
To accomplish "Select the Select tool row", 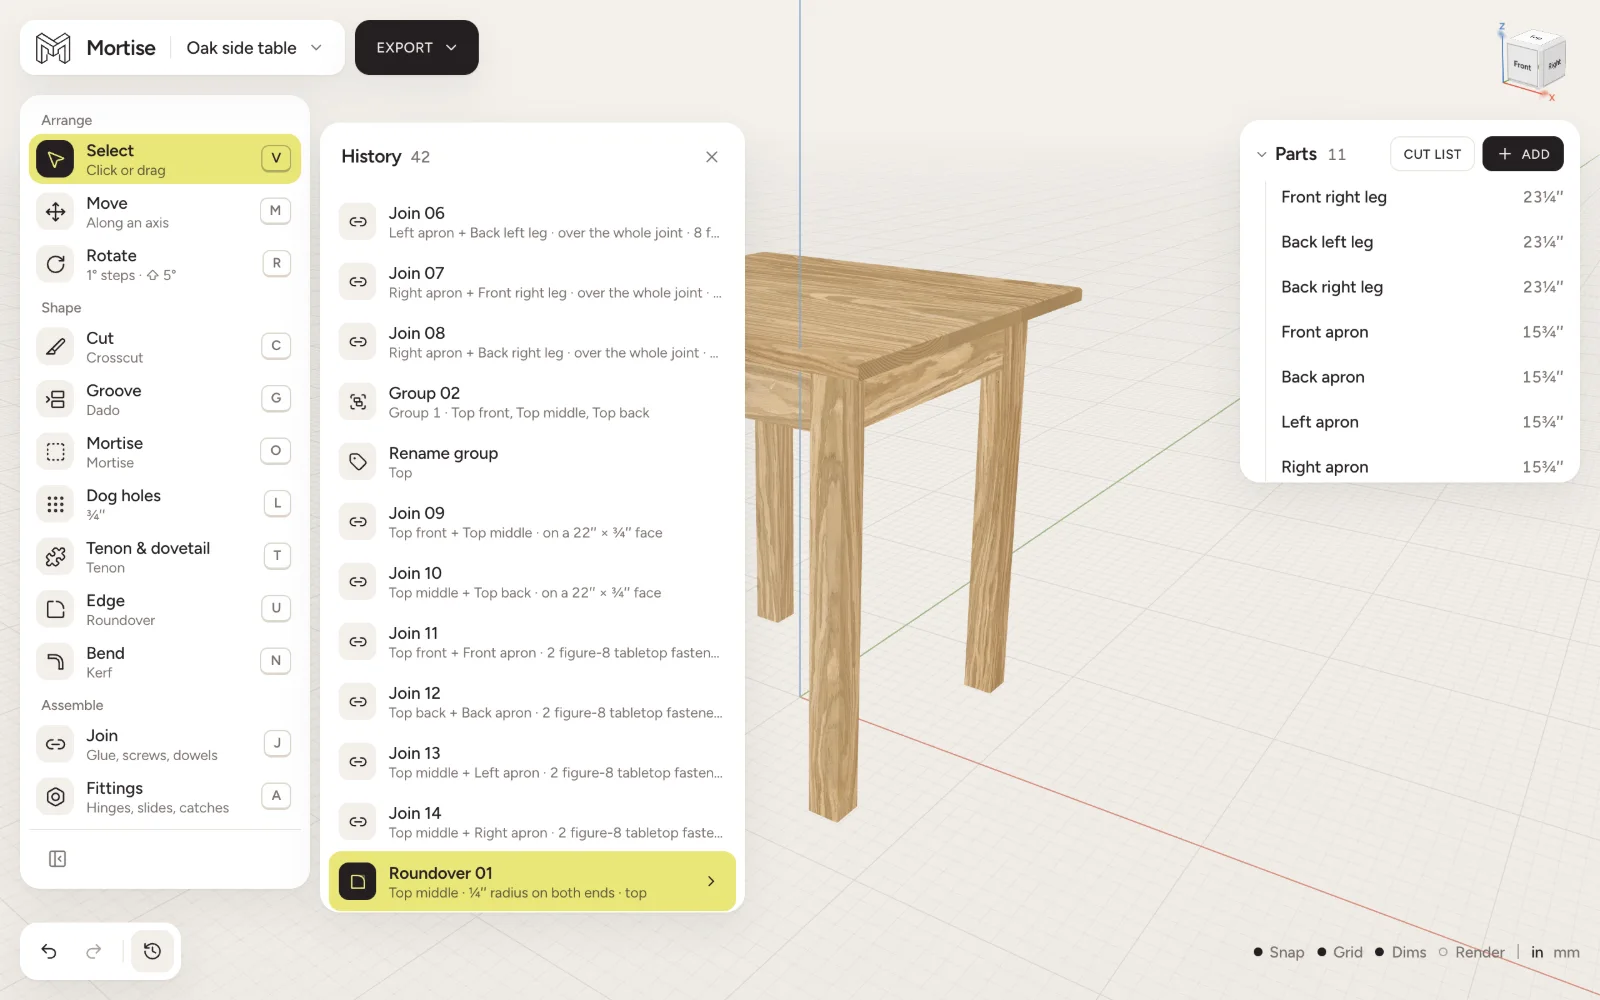I will coord(165,159).
